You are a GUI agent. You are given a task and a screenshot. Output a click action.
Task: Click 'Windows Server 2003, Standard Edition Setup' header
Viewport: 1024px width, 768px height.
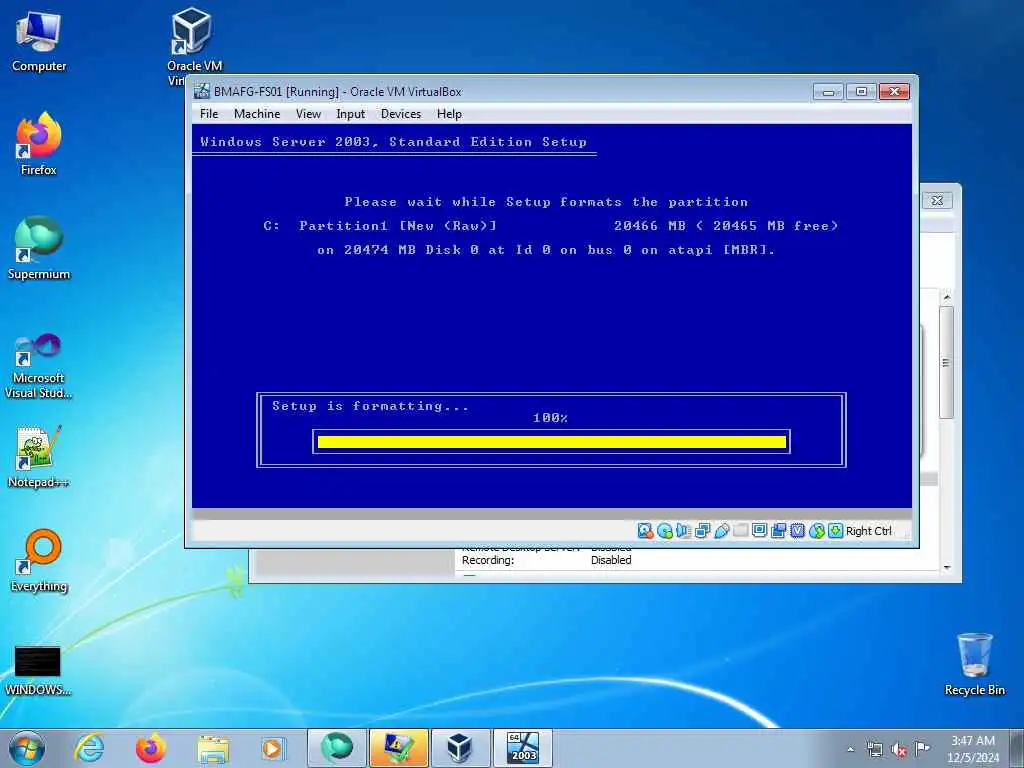(394, 142)
